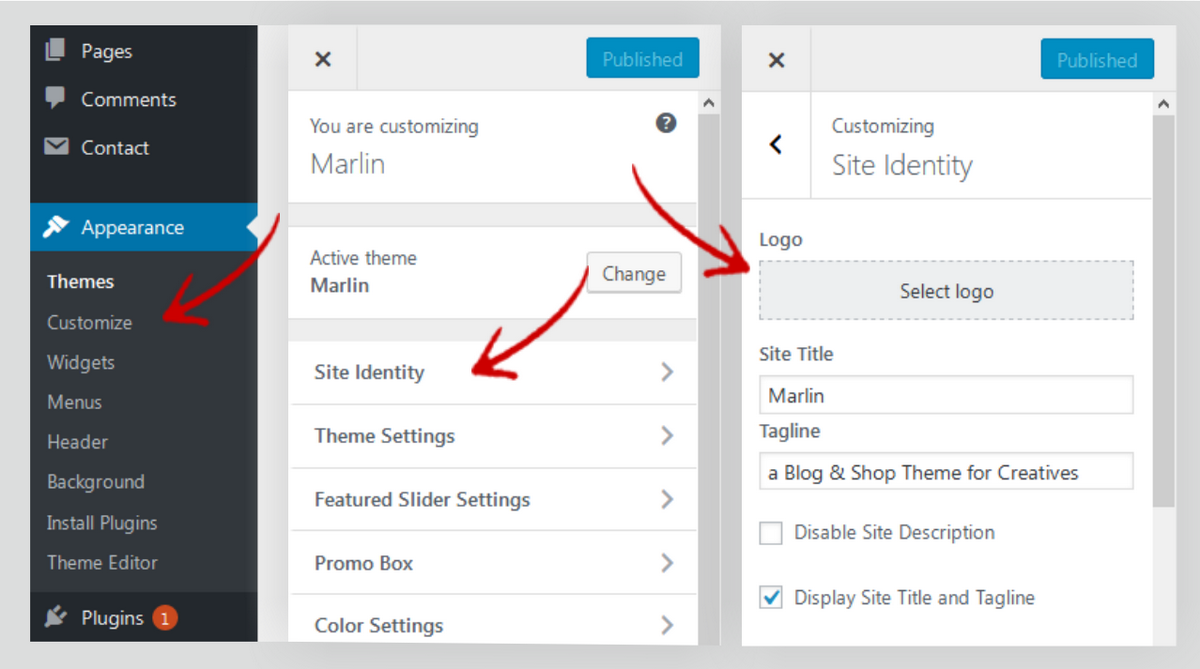
Task: Click the Change theme button
Action: point(634,273)
